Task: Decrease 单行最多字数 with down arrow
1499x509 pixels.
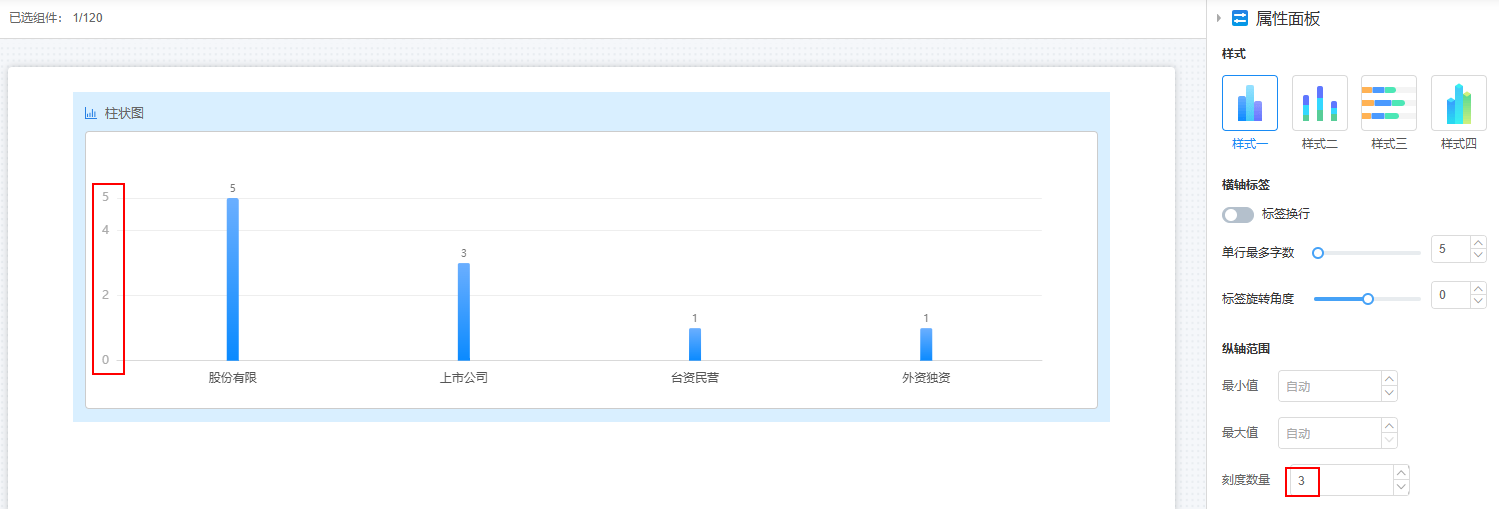Action: coord(1479,256)
